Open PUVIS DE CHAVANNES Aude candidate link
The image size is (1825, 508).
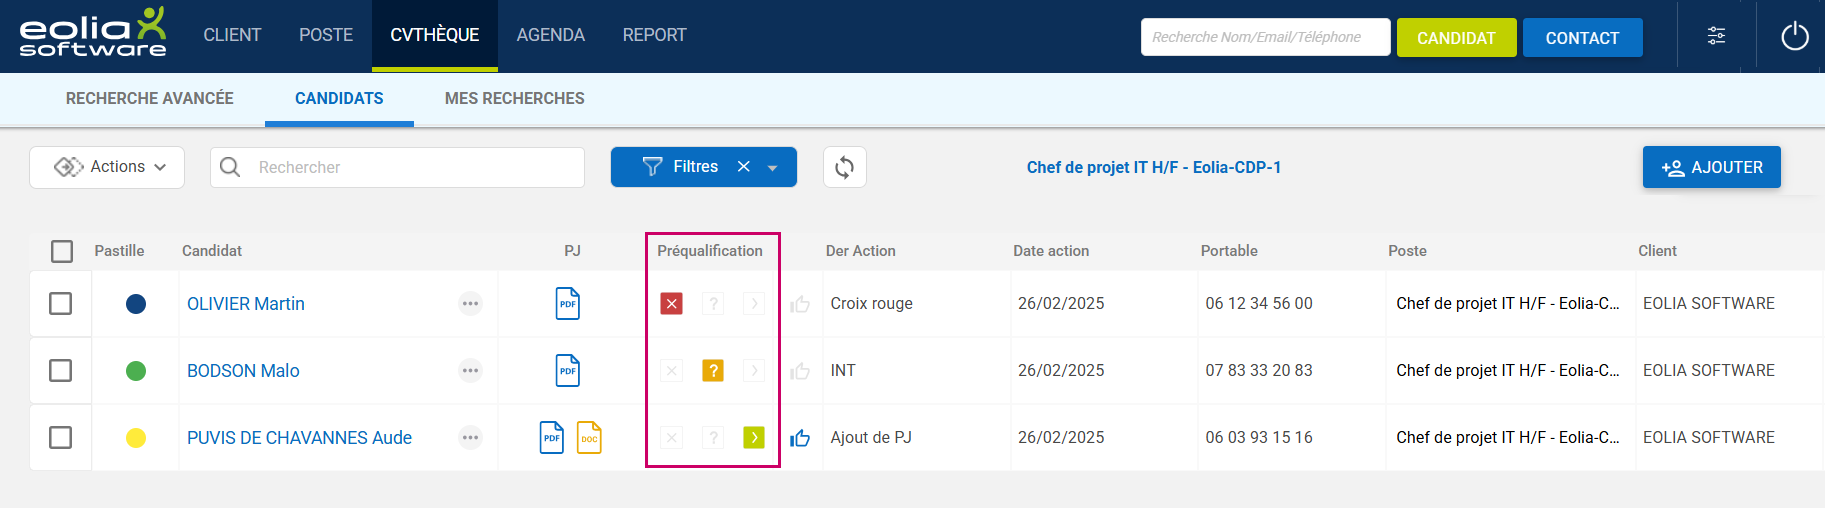coord(299,438)
